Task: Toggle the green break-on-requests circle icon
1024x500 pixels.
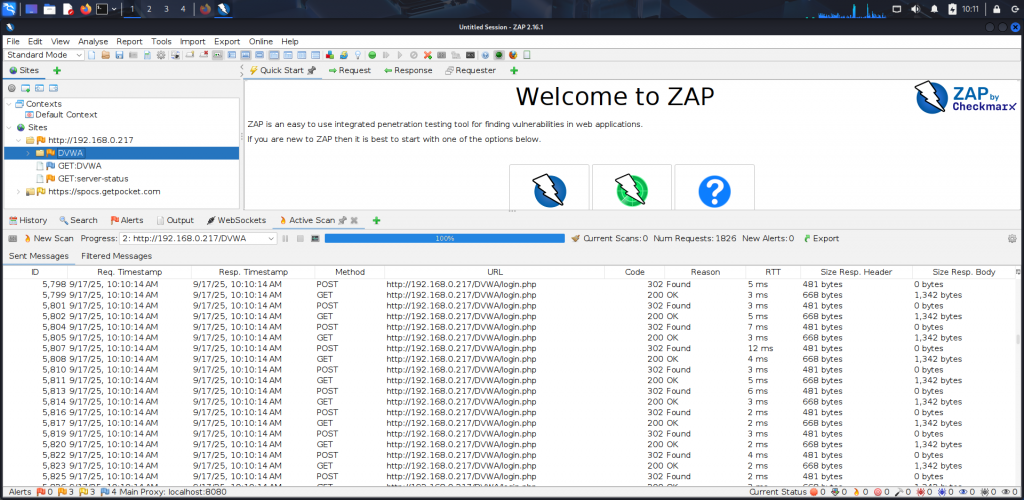Action: click(x=372, y=55)
